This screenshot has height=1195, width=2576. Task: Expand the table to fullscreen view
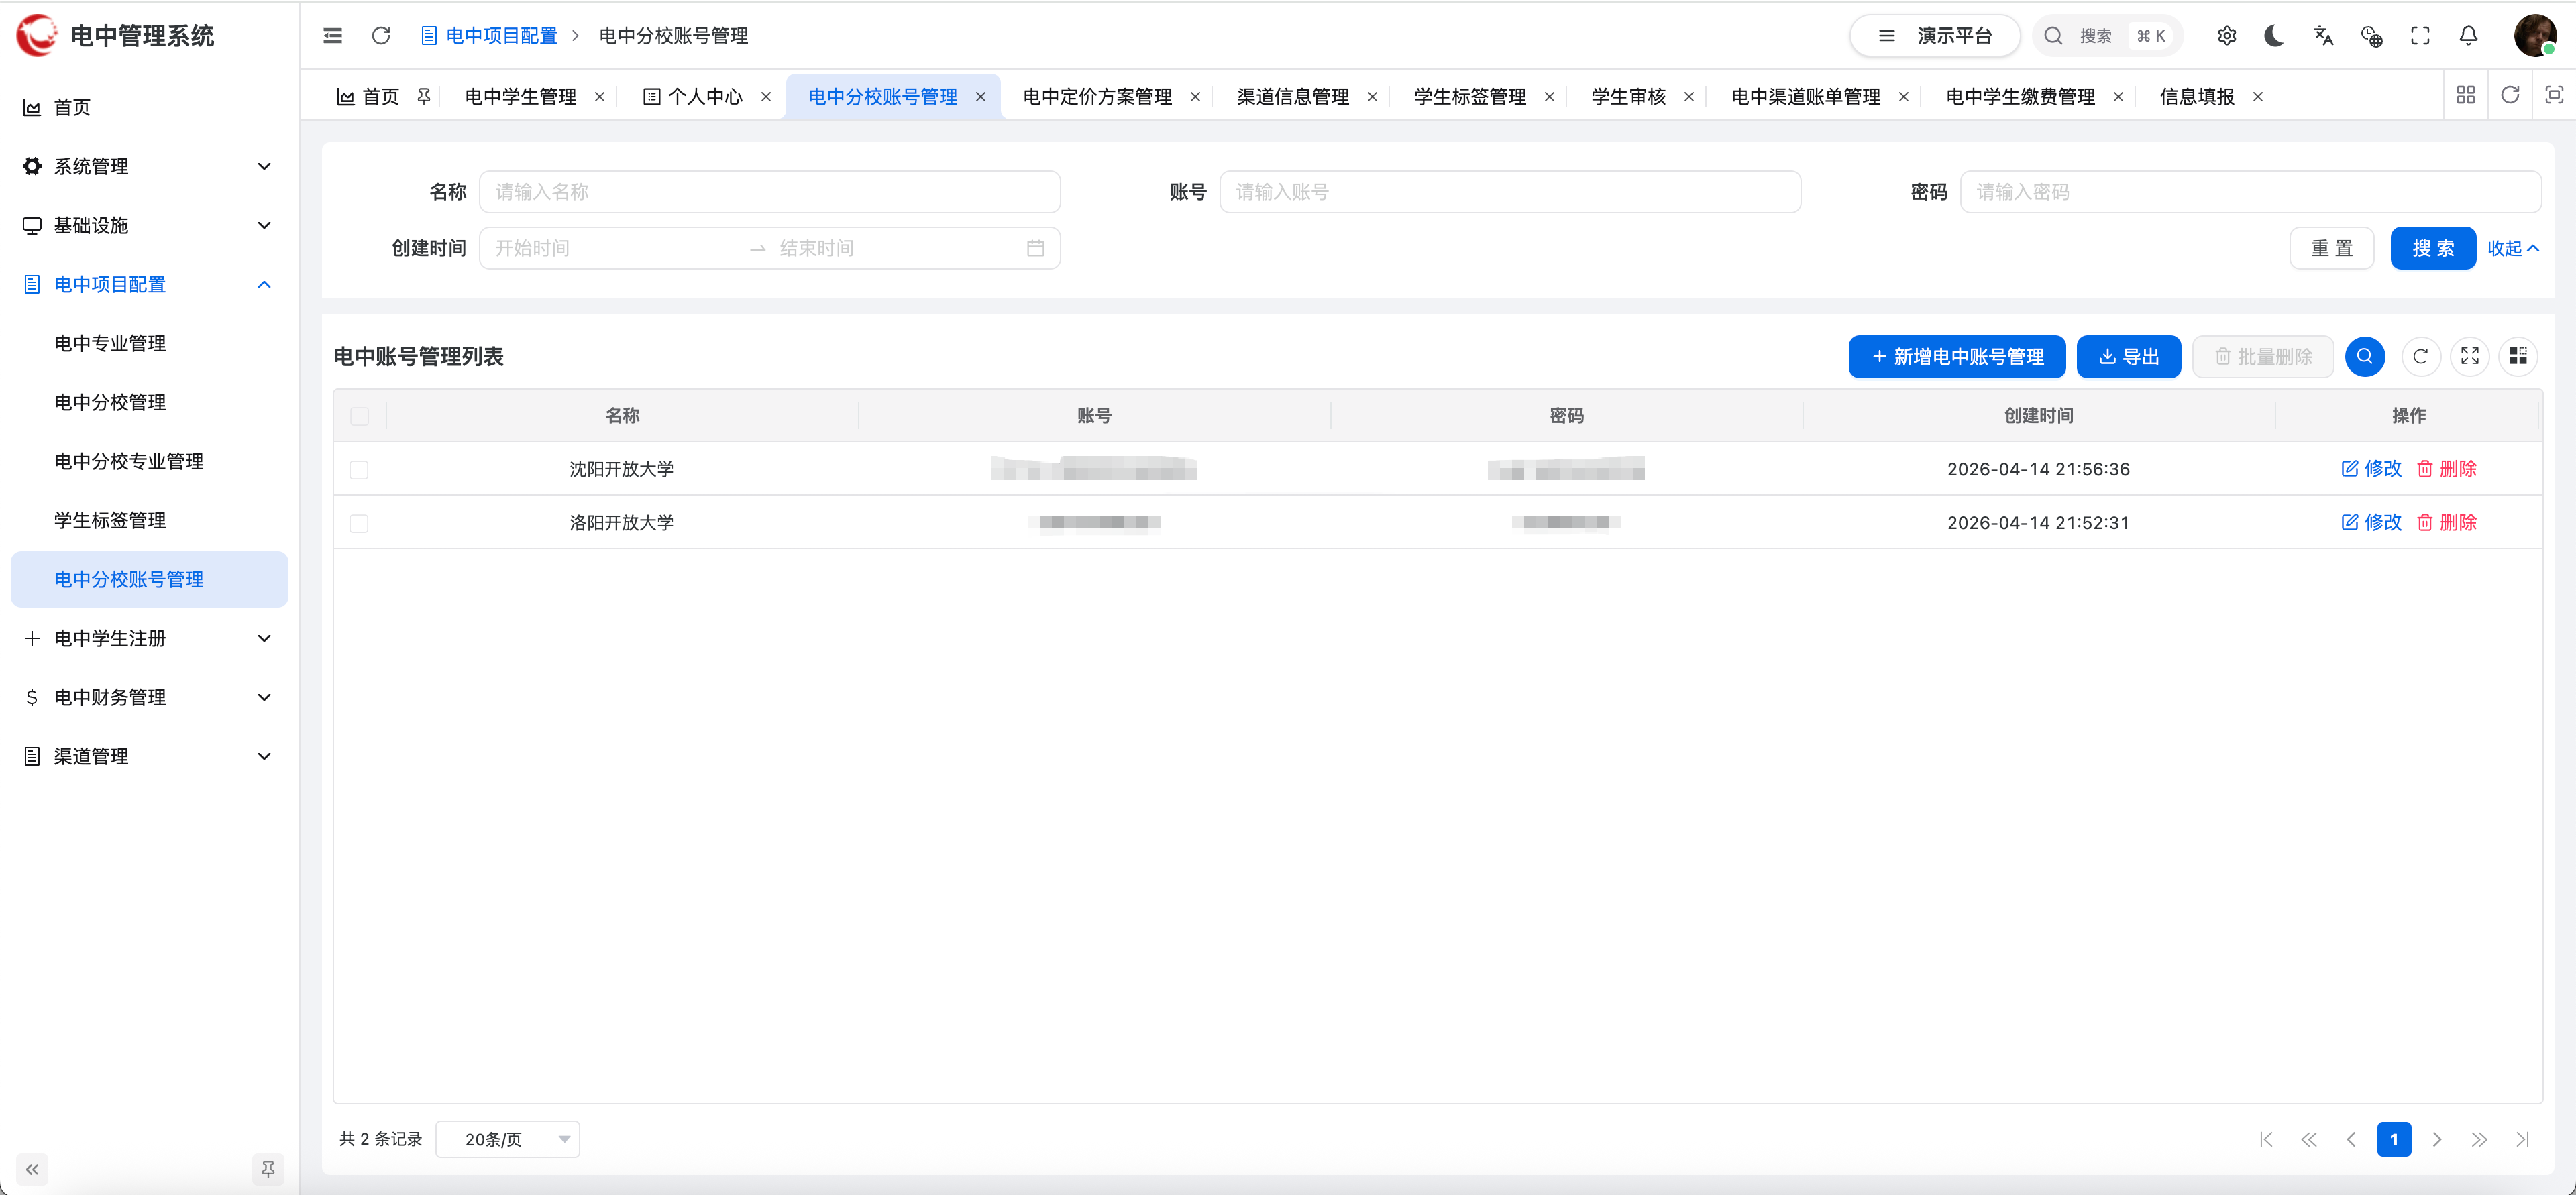click(2470, 356)
